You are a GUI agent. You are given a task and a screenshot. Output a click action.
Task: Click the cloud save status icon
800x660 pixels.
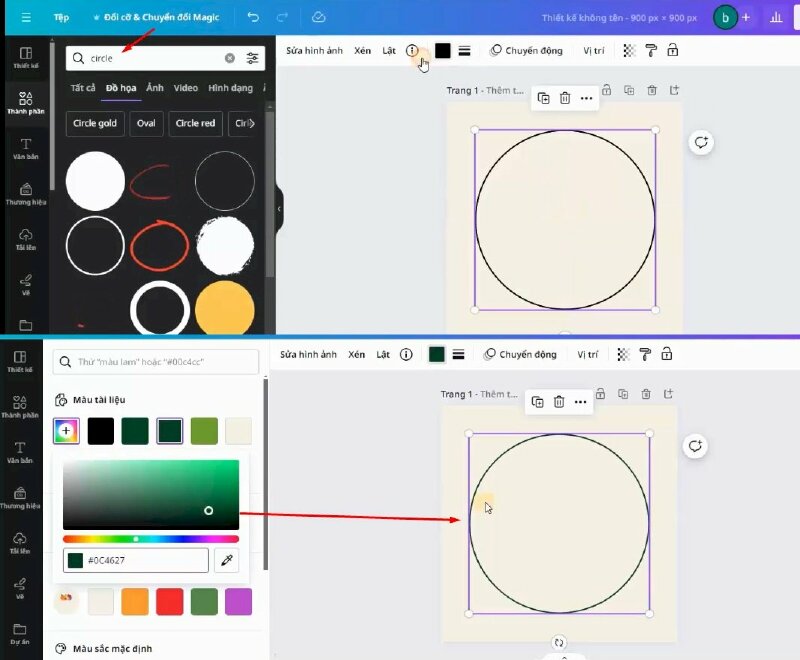(x=318, y=18)
